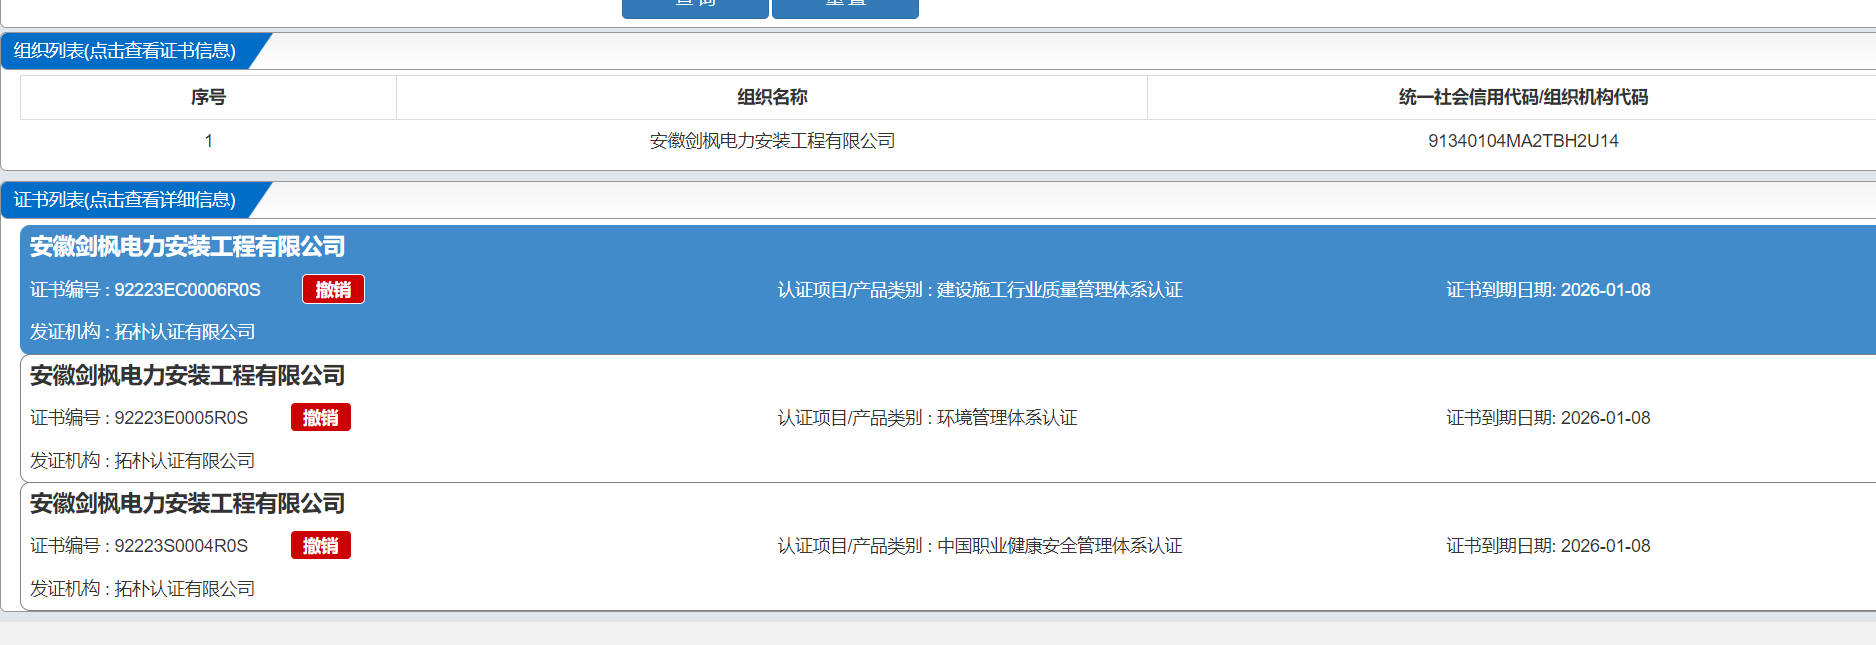Click the 统一社会信用代码/组织机构代码 column header
The height and width of the screenshot is (645, 1876).
point(1523,97)
